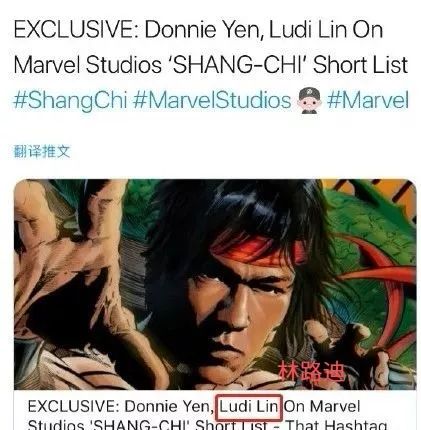
Task: Tap the red 林路迪 annotation on image
Action: [x=311, y=371]
